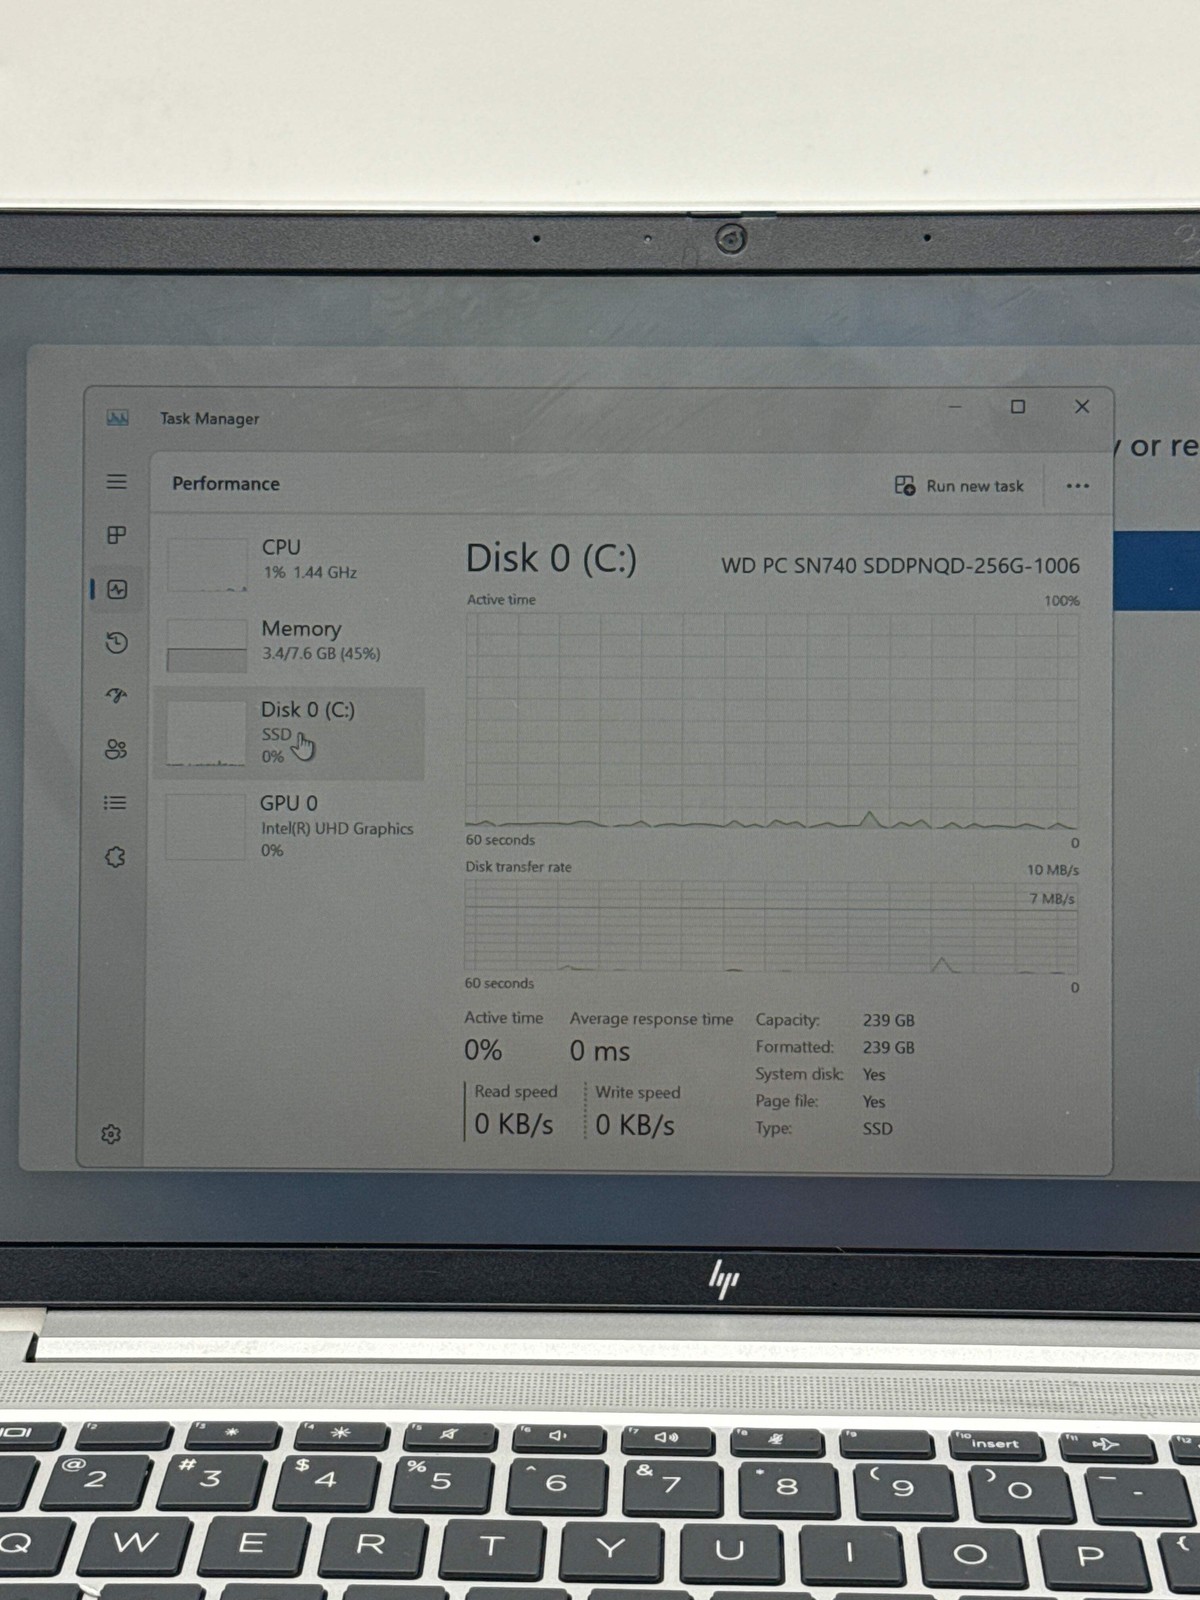Click the Performance page title

click(226, 484)
